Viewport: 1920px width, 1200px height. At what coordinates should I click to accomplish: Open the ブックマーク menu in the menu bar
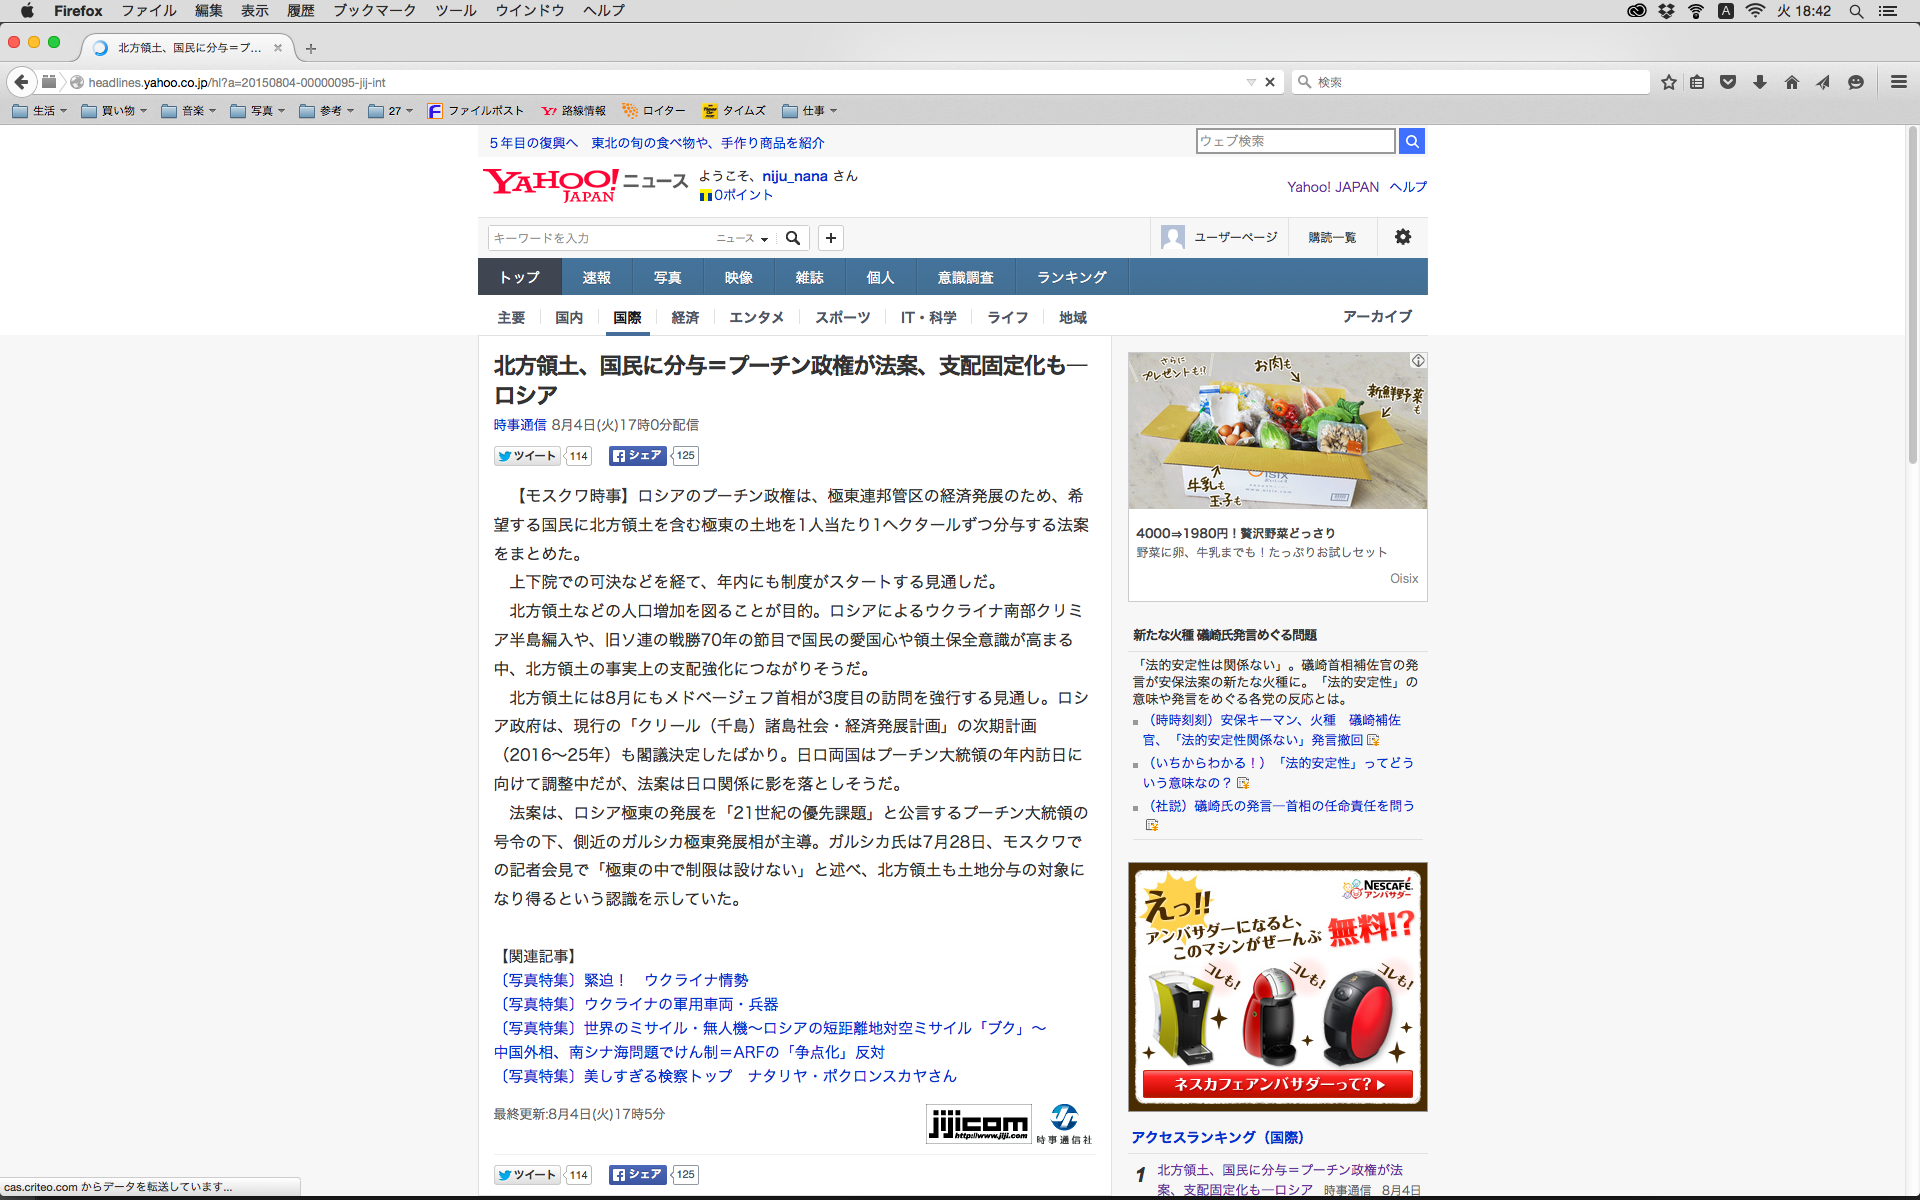pyautogui.click(x=374, y=11)
